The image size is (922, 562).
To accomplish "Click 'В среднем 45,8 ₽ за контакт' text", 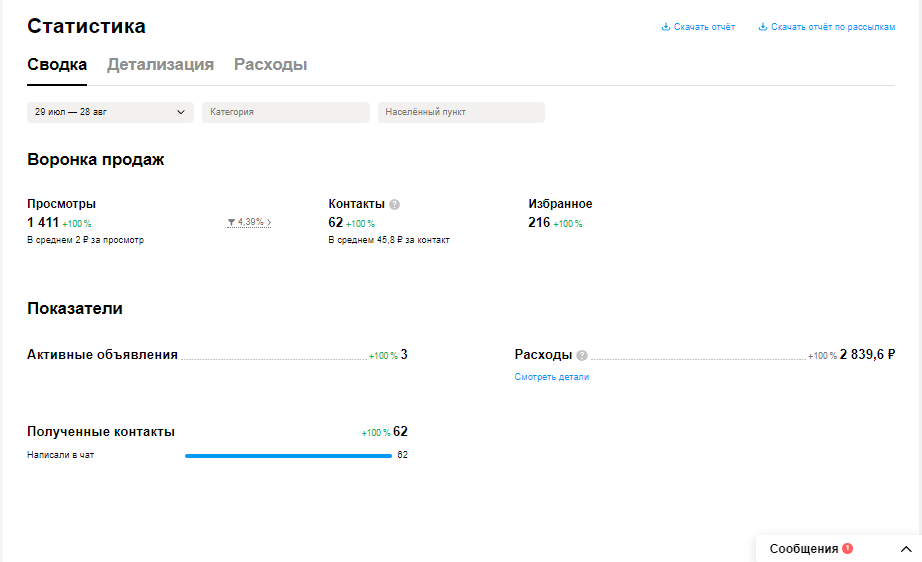I will tap(389, 240).
